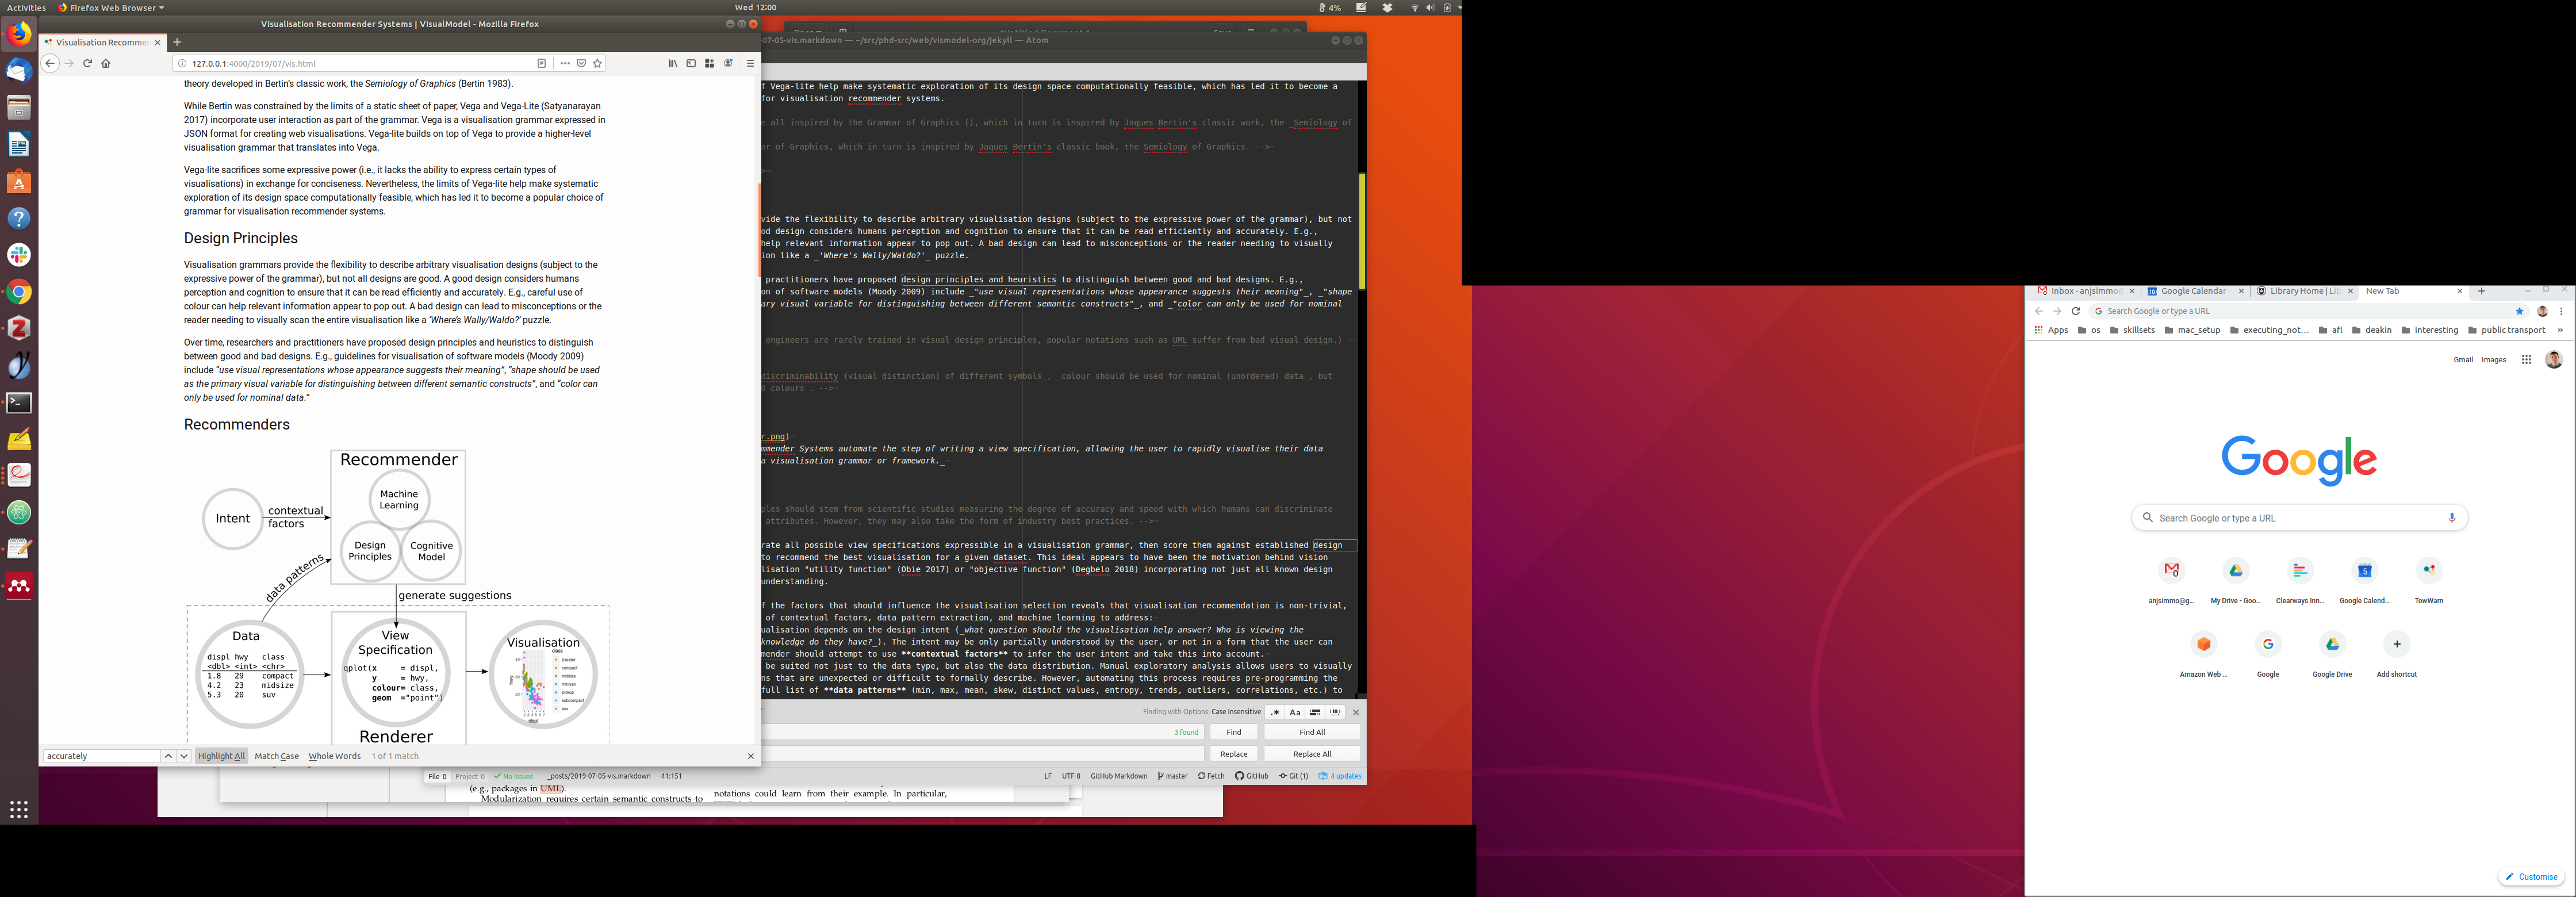The height and width of the screenshot is (897, 2576).
Task: Open Google apps grid icon
Action: 2526,360
